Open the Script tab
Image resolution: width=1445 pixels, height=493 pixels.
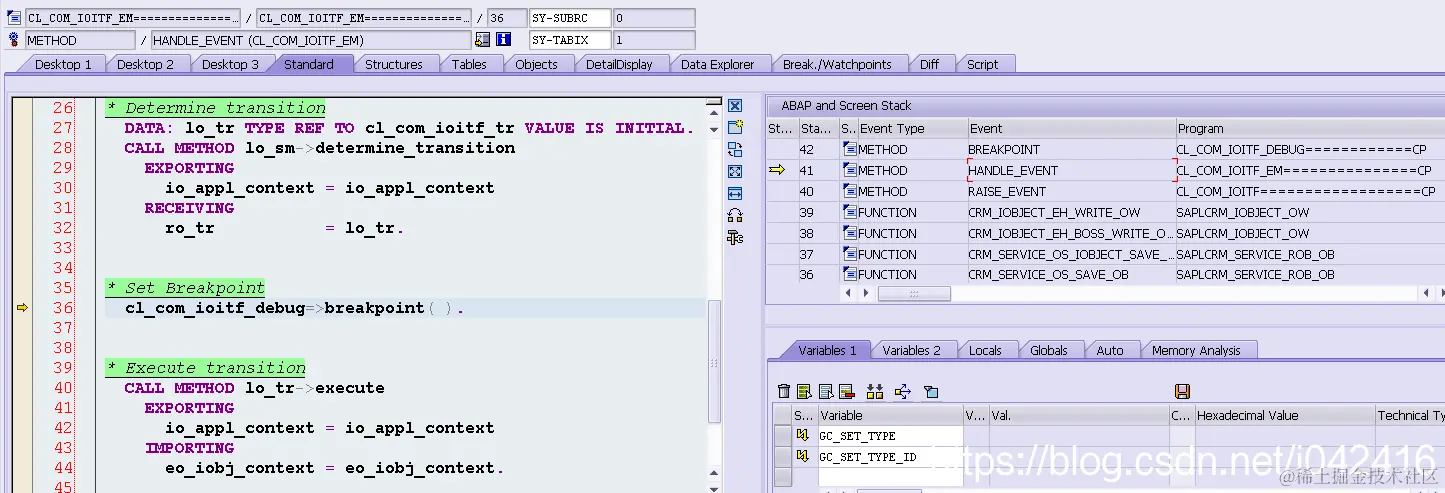[x=982, y=64]
